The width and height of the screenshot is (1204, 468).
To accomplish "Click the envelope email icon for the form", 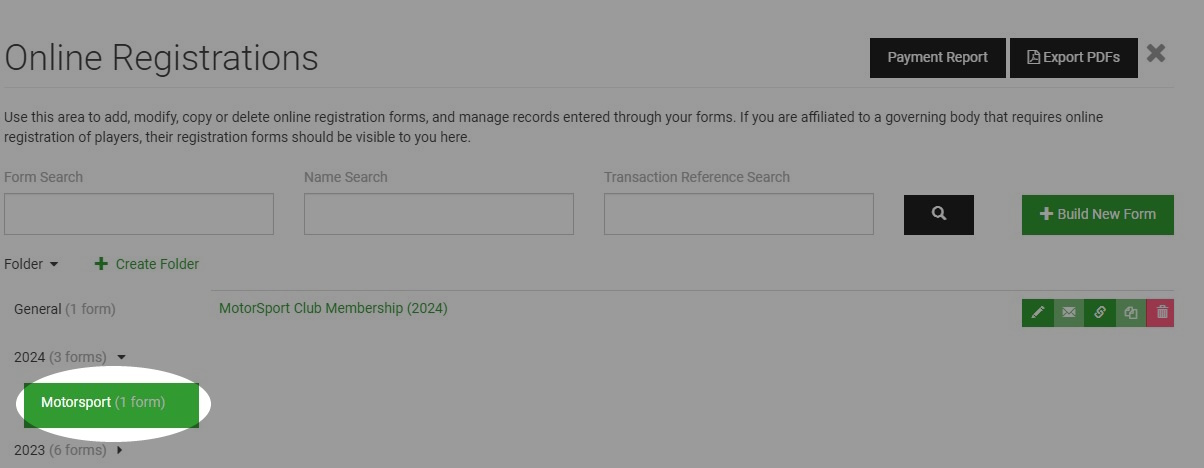I will pyautogui.click(x=1069, y=313).
